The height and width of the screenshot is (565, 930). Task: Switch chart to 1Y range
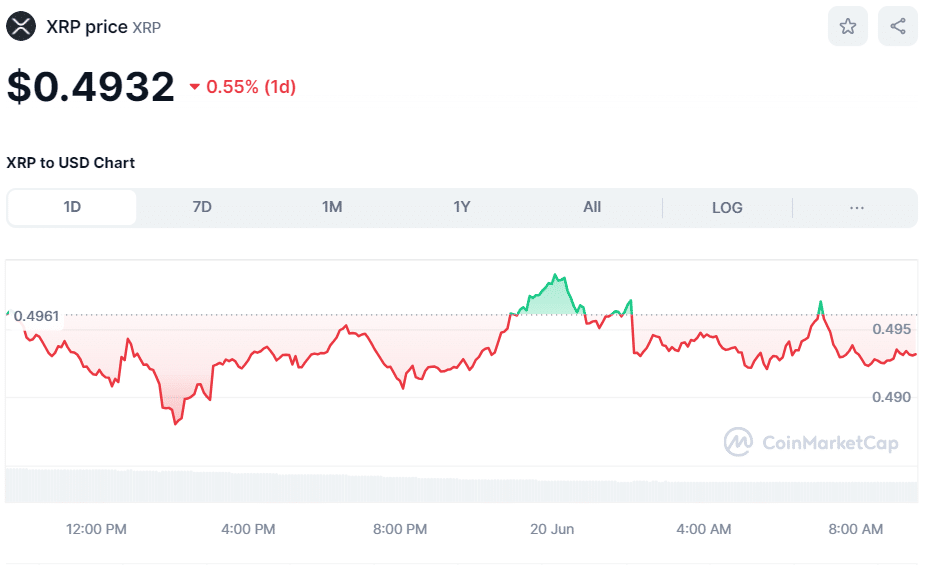462,207
